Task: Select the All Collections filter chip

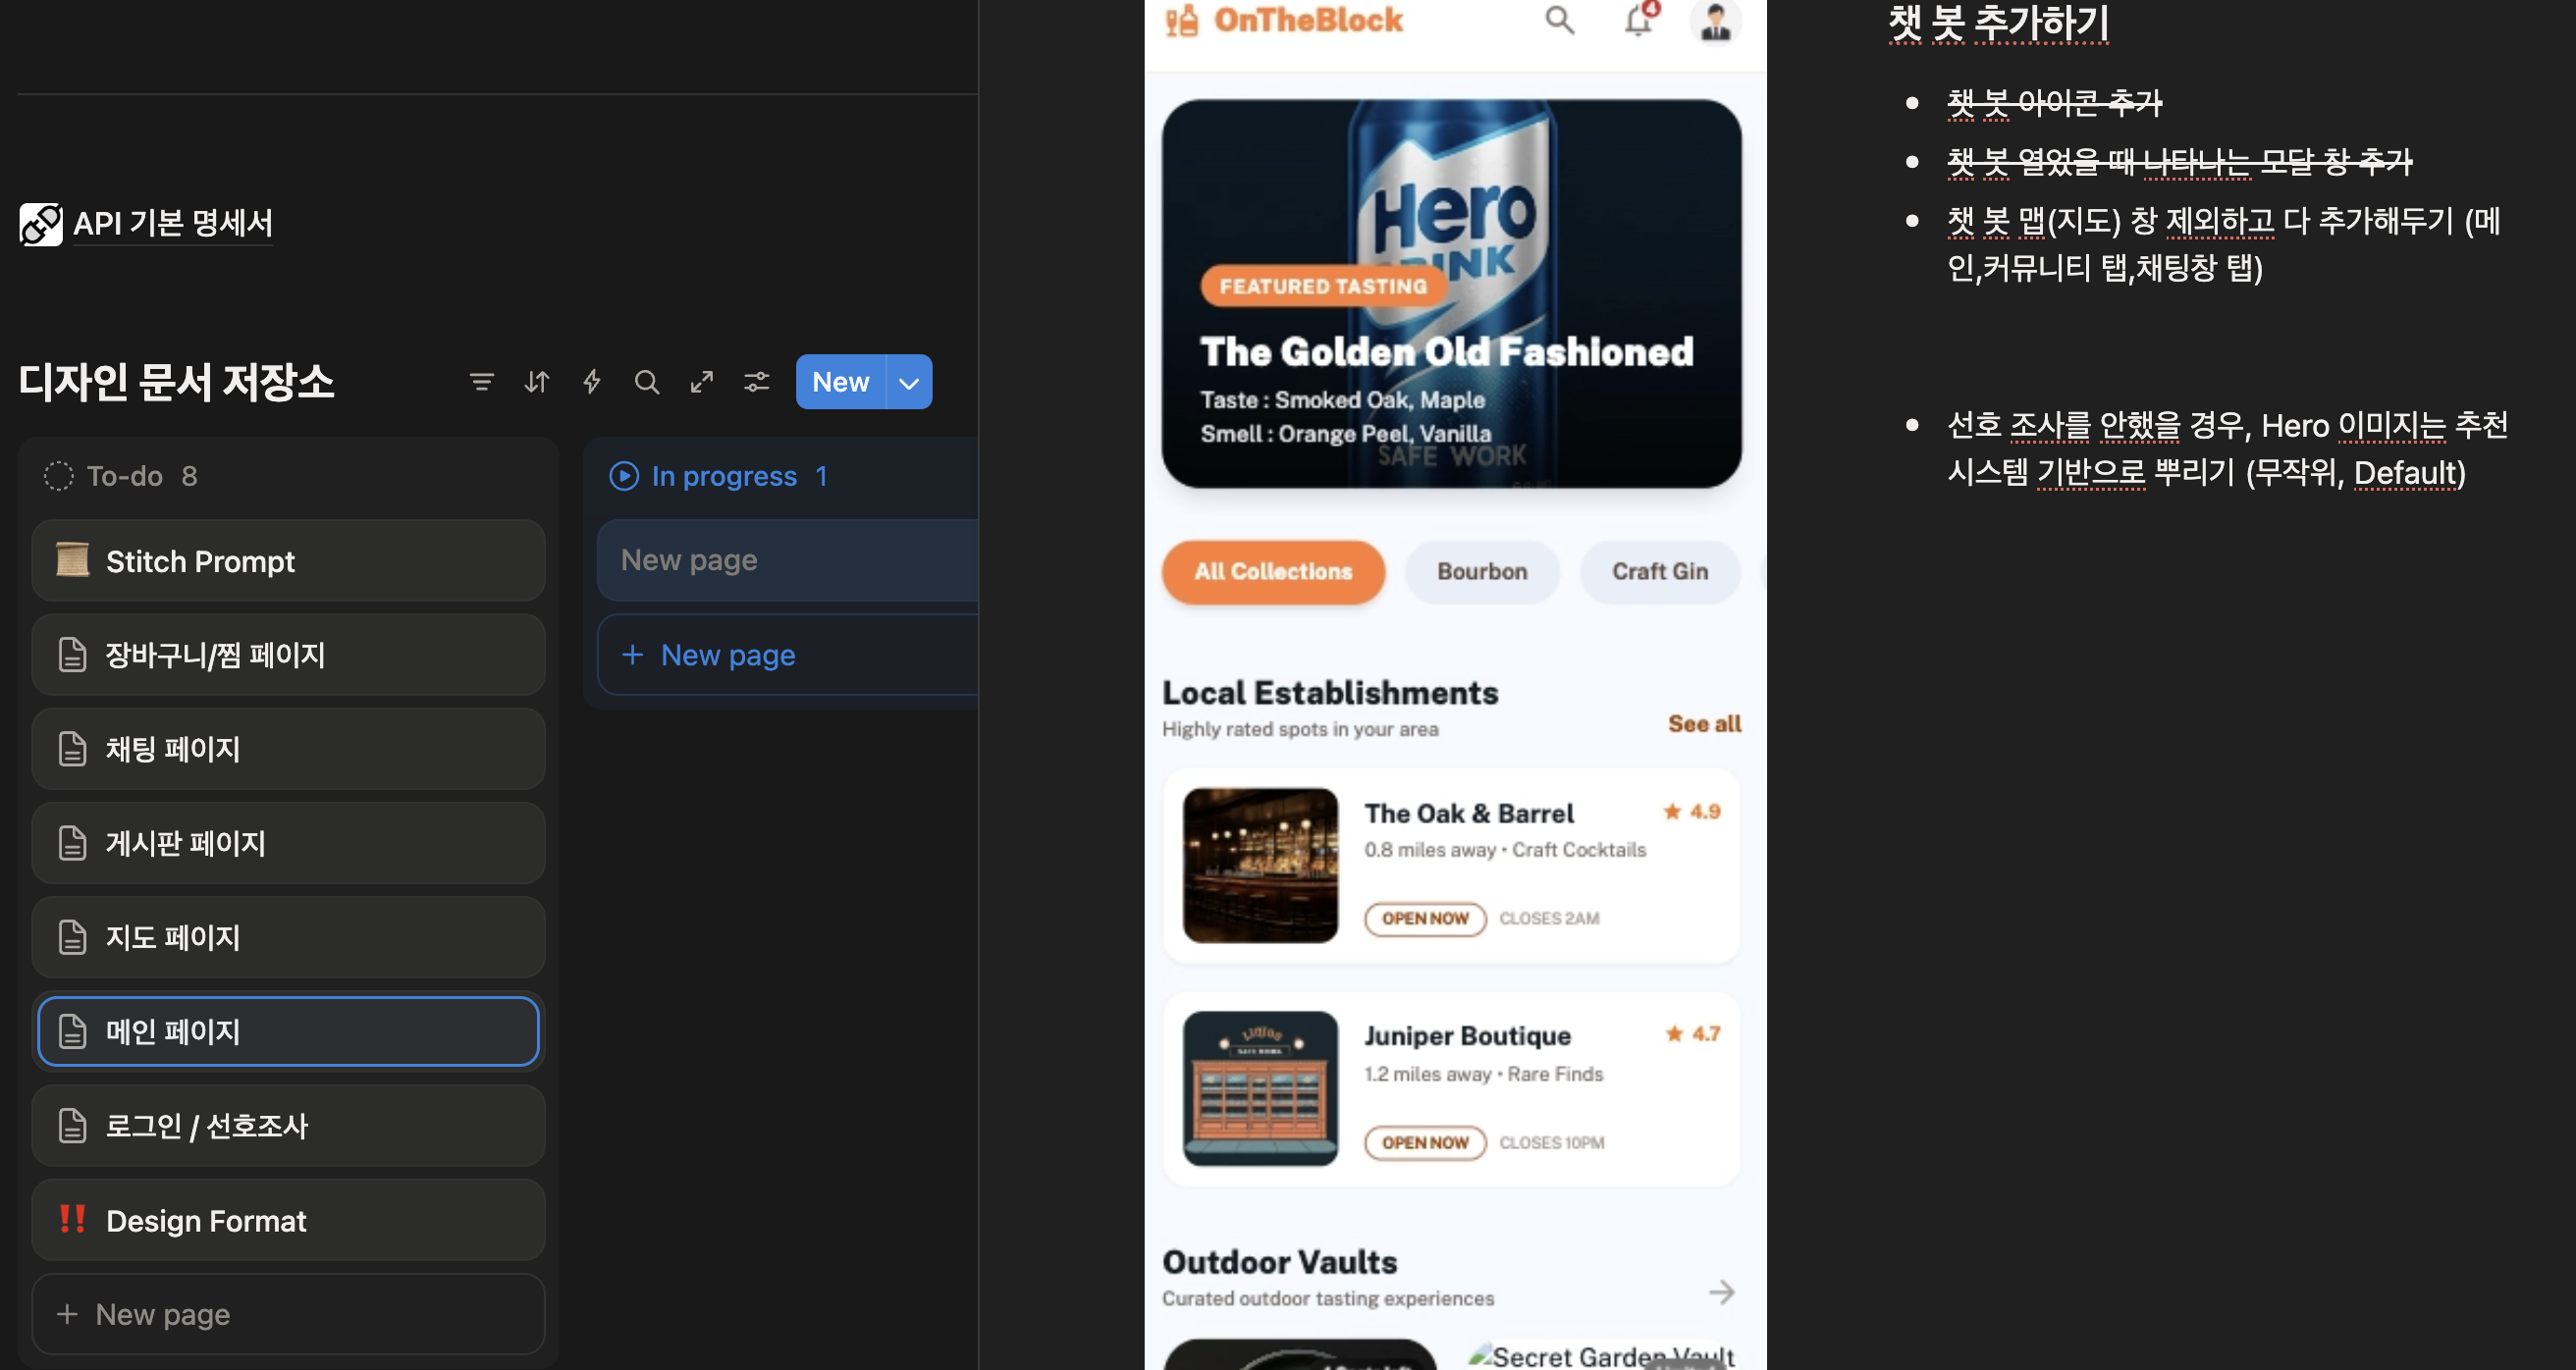Action: (1273, 572)
